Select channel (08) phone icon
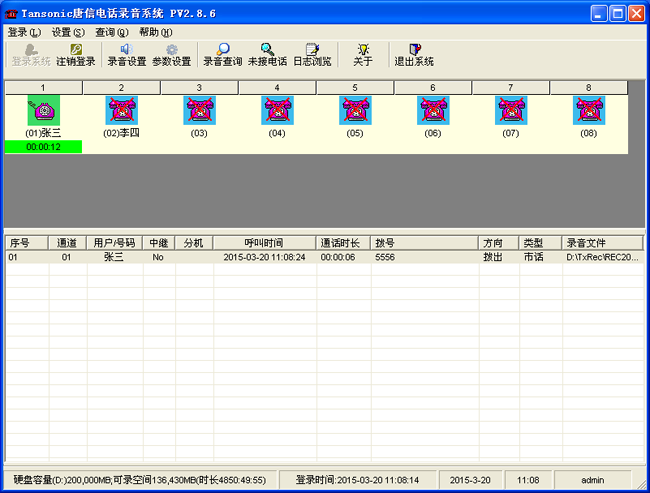Screen dimensions: 650x493 (588, 110)
